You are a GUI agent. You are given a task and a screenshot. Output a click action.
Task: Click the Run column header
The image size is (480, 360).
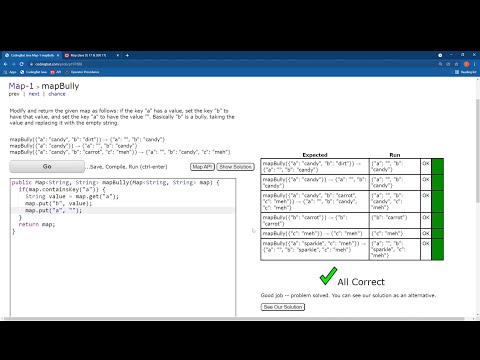point(395,155)
